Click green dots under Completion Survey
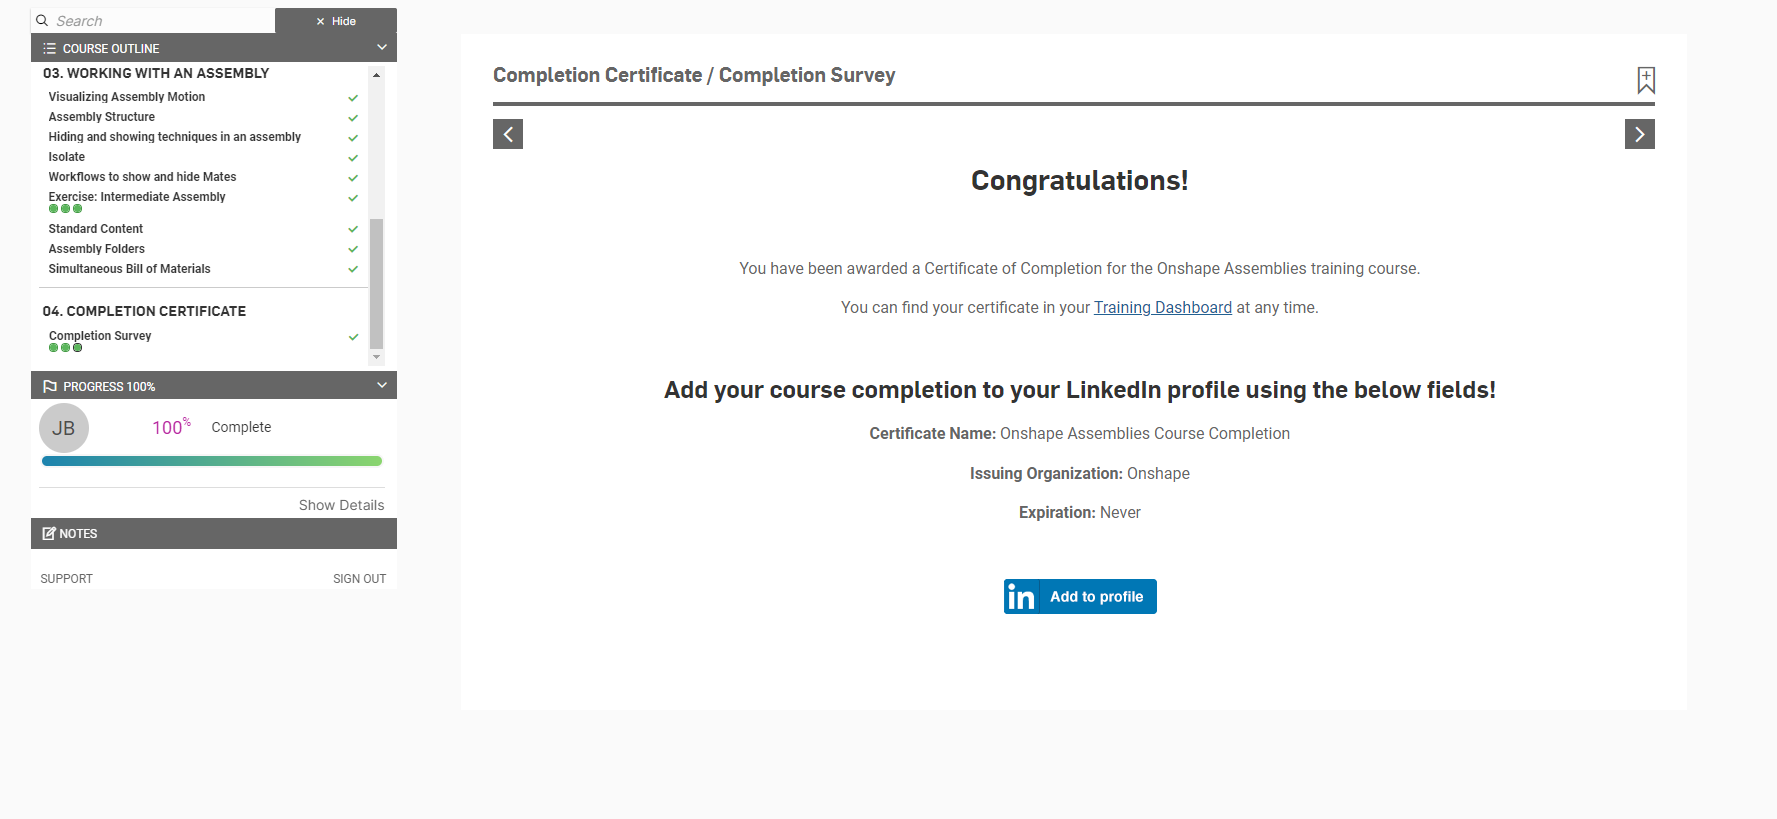 [65, 348]
